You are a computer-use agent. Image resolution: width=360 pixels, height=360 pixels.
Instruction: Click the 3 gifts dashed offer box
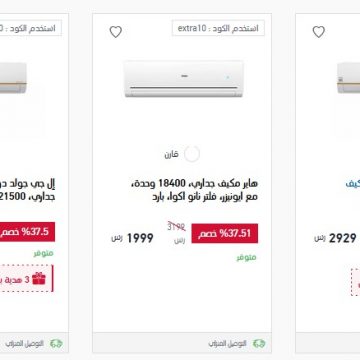point(27,279)
